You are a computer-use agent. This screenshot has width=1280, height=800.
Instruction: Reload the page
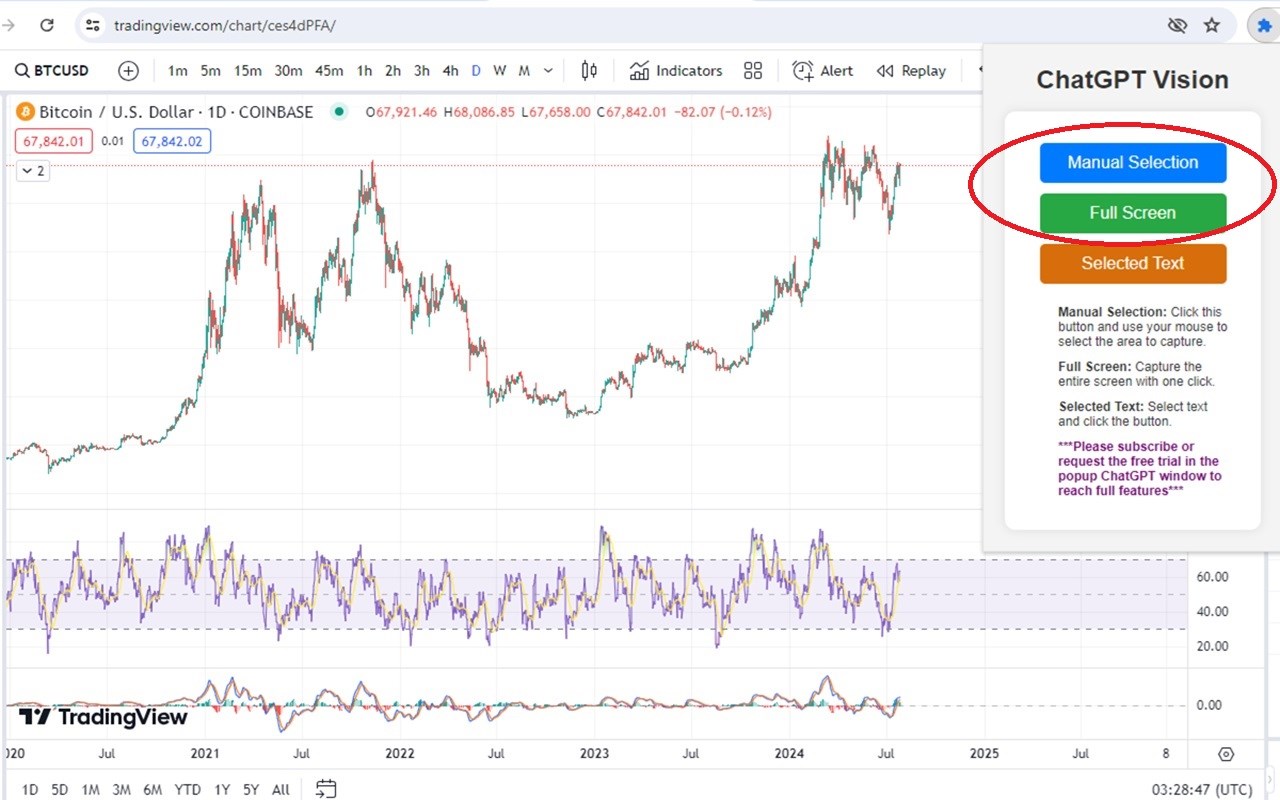46,25
